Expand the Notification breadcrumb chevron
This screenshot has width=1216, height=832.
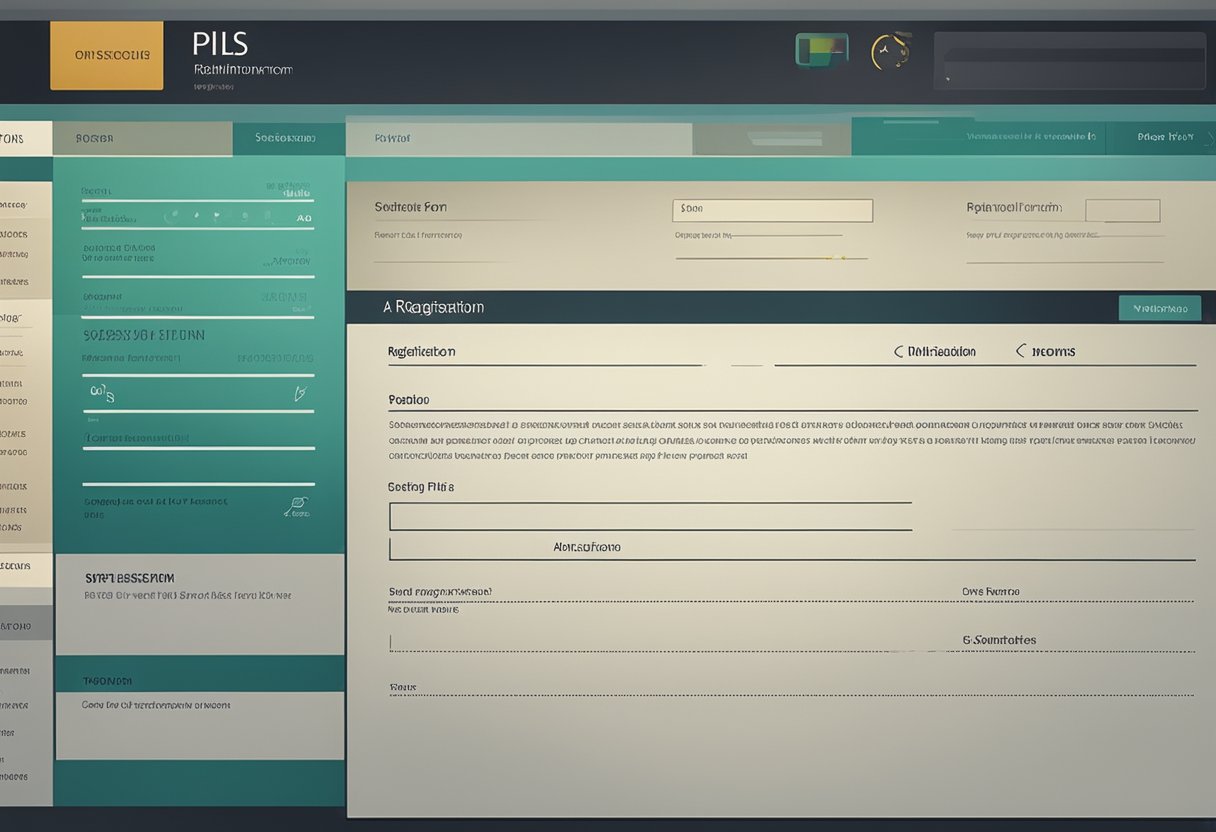click(x=898, y=351)
